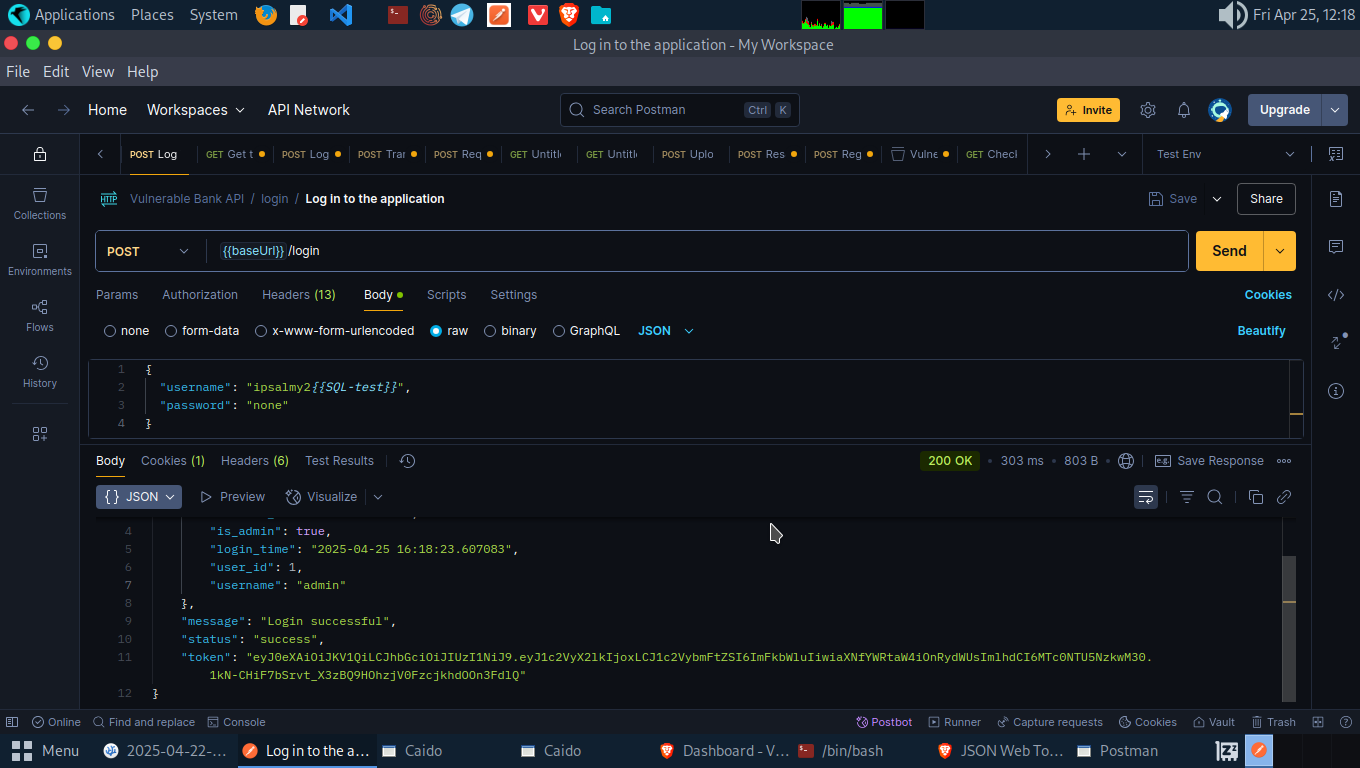Copy the response body

point(1256,497)
